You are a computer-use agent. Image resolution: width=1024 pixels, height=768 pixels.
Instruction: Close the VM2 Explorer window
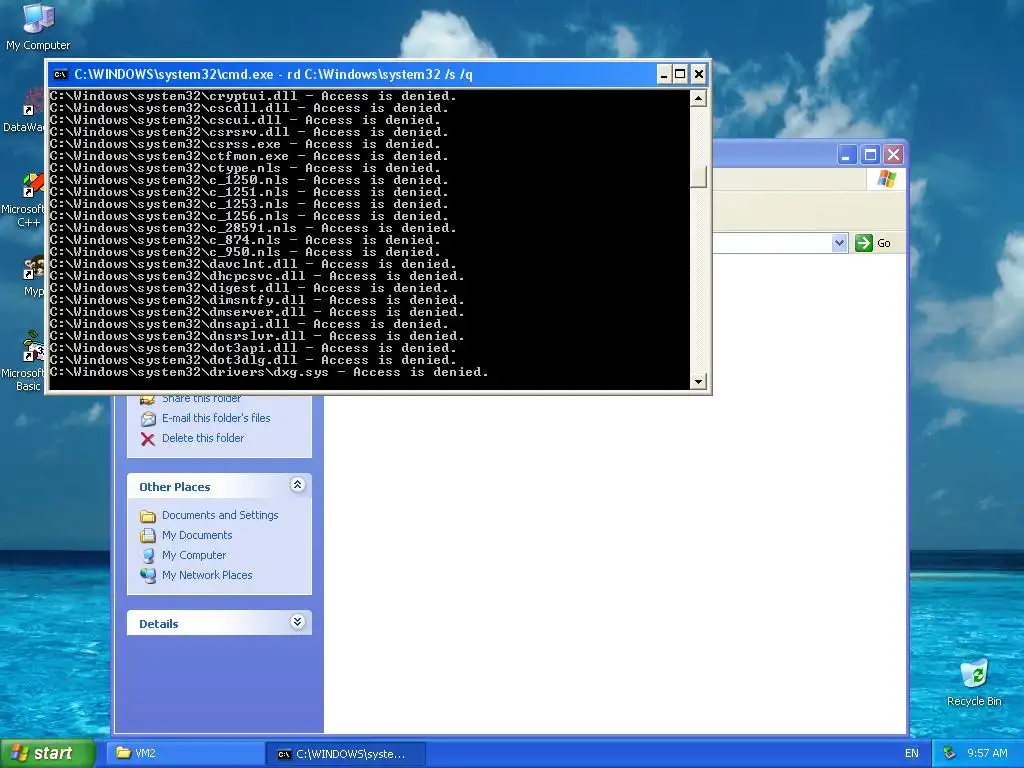pos(893,155)
